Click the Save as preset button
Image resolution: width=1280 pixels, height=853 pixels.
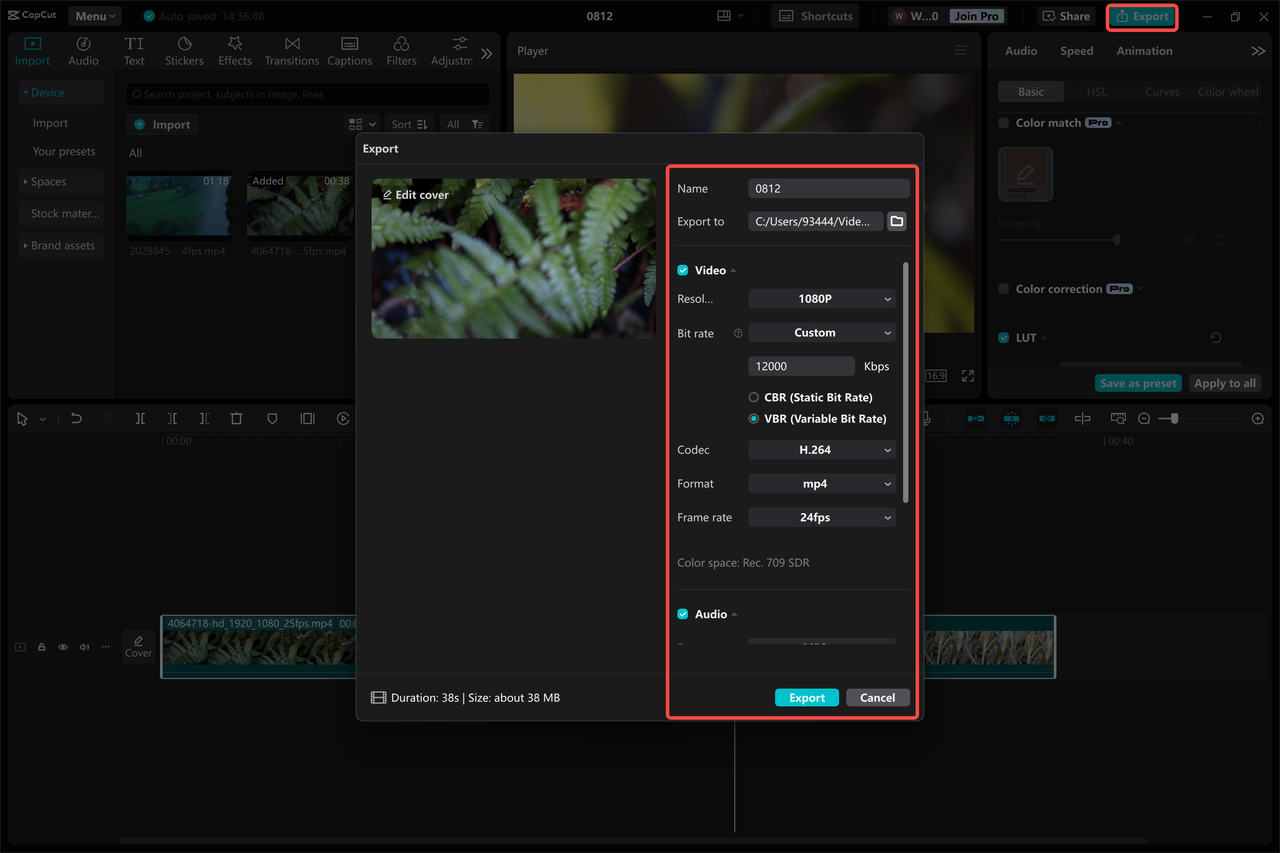pyautogui.click(x=1138, y=382)
